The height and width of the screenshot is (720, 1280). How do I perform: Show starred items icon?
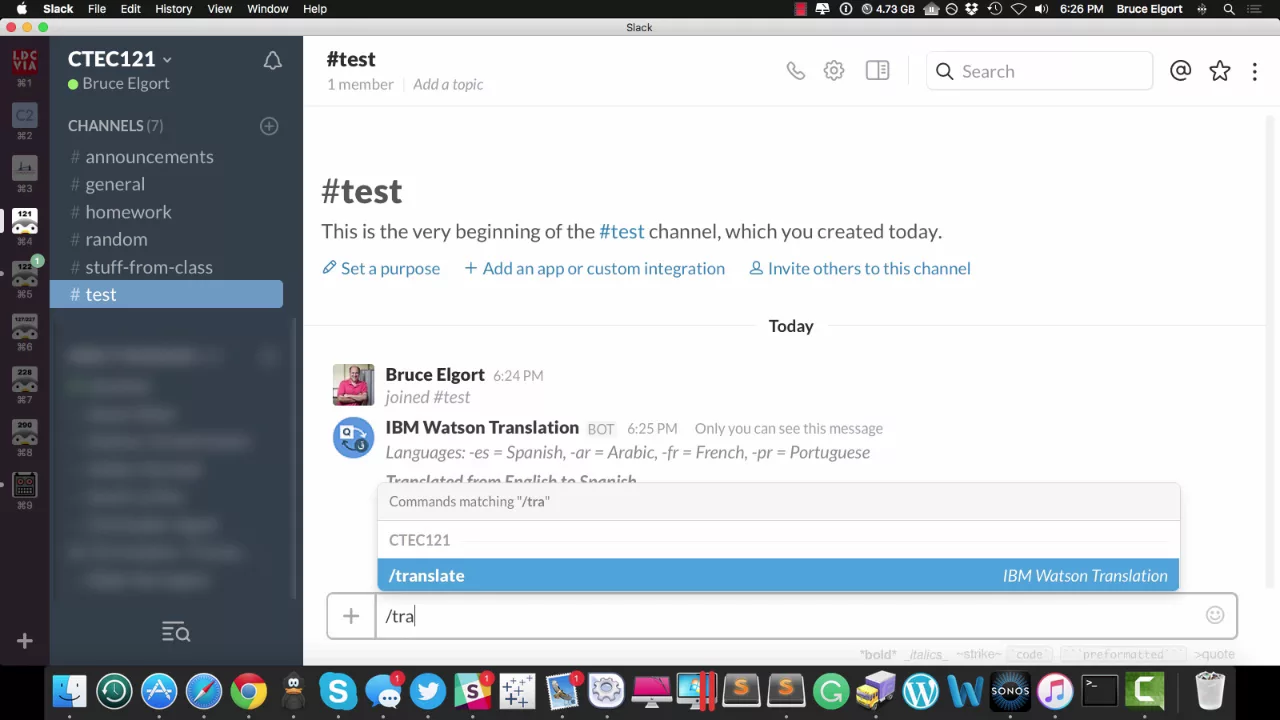point(1220,71)
